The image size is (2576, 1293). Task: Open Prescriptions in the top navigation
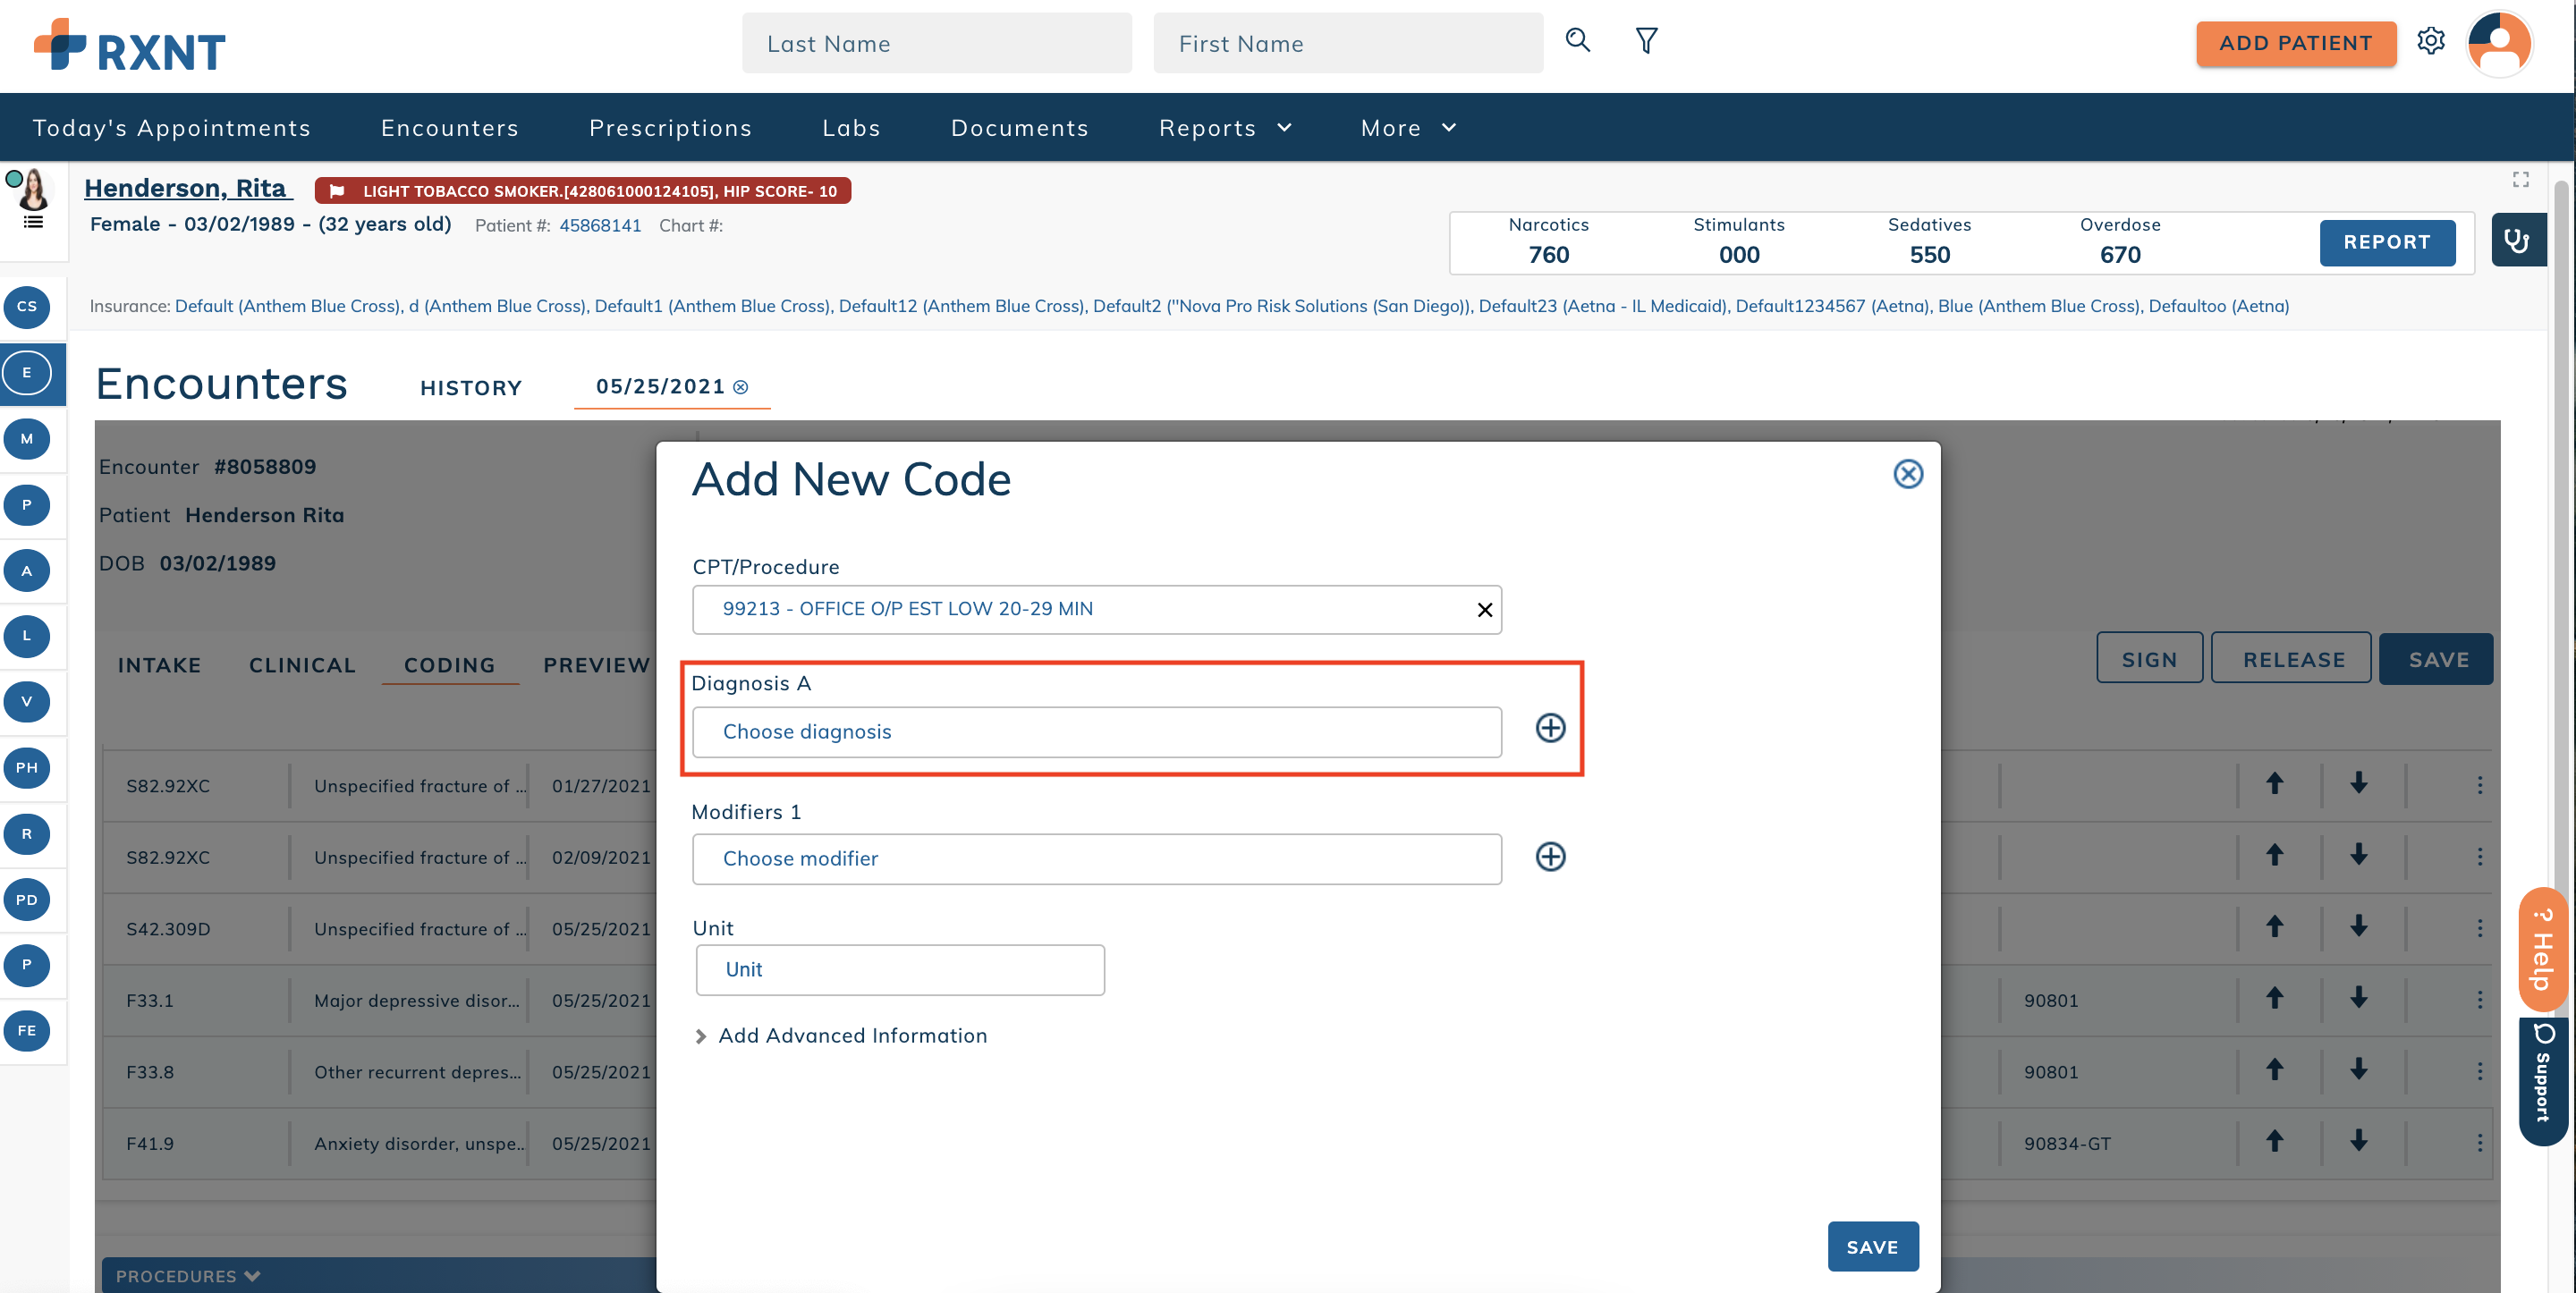[x=670, y=128]
